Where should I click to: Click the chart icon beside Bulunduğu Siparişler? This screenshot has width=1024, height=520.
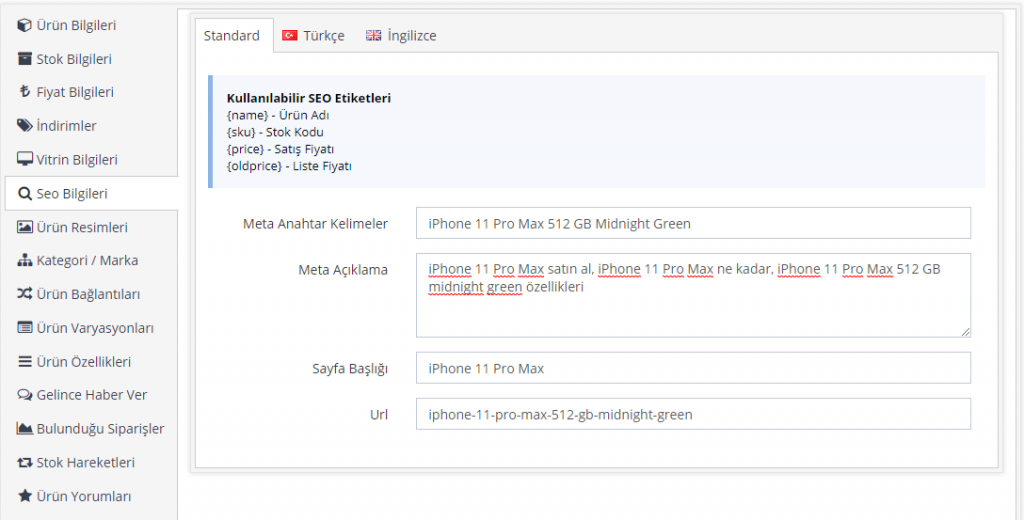pos(25,429)
